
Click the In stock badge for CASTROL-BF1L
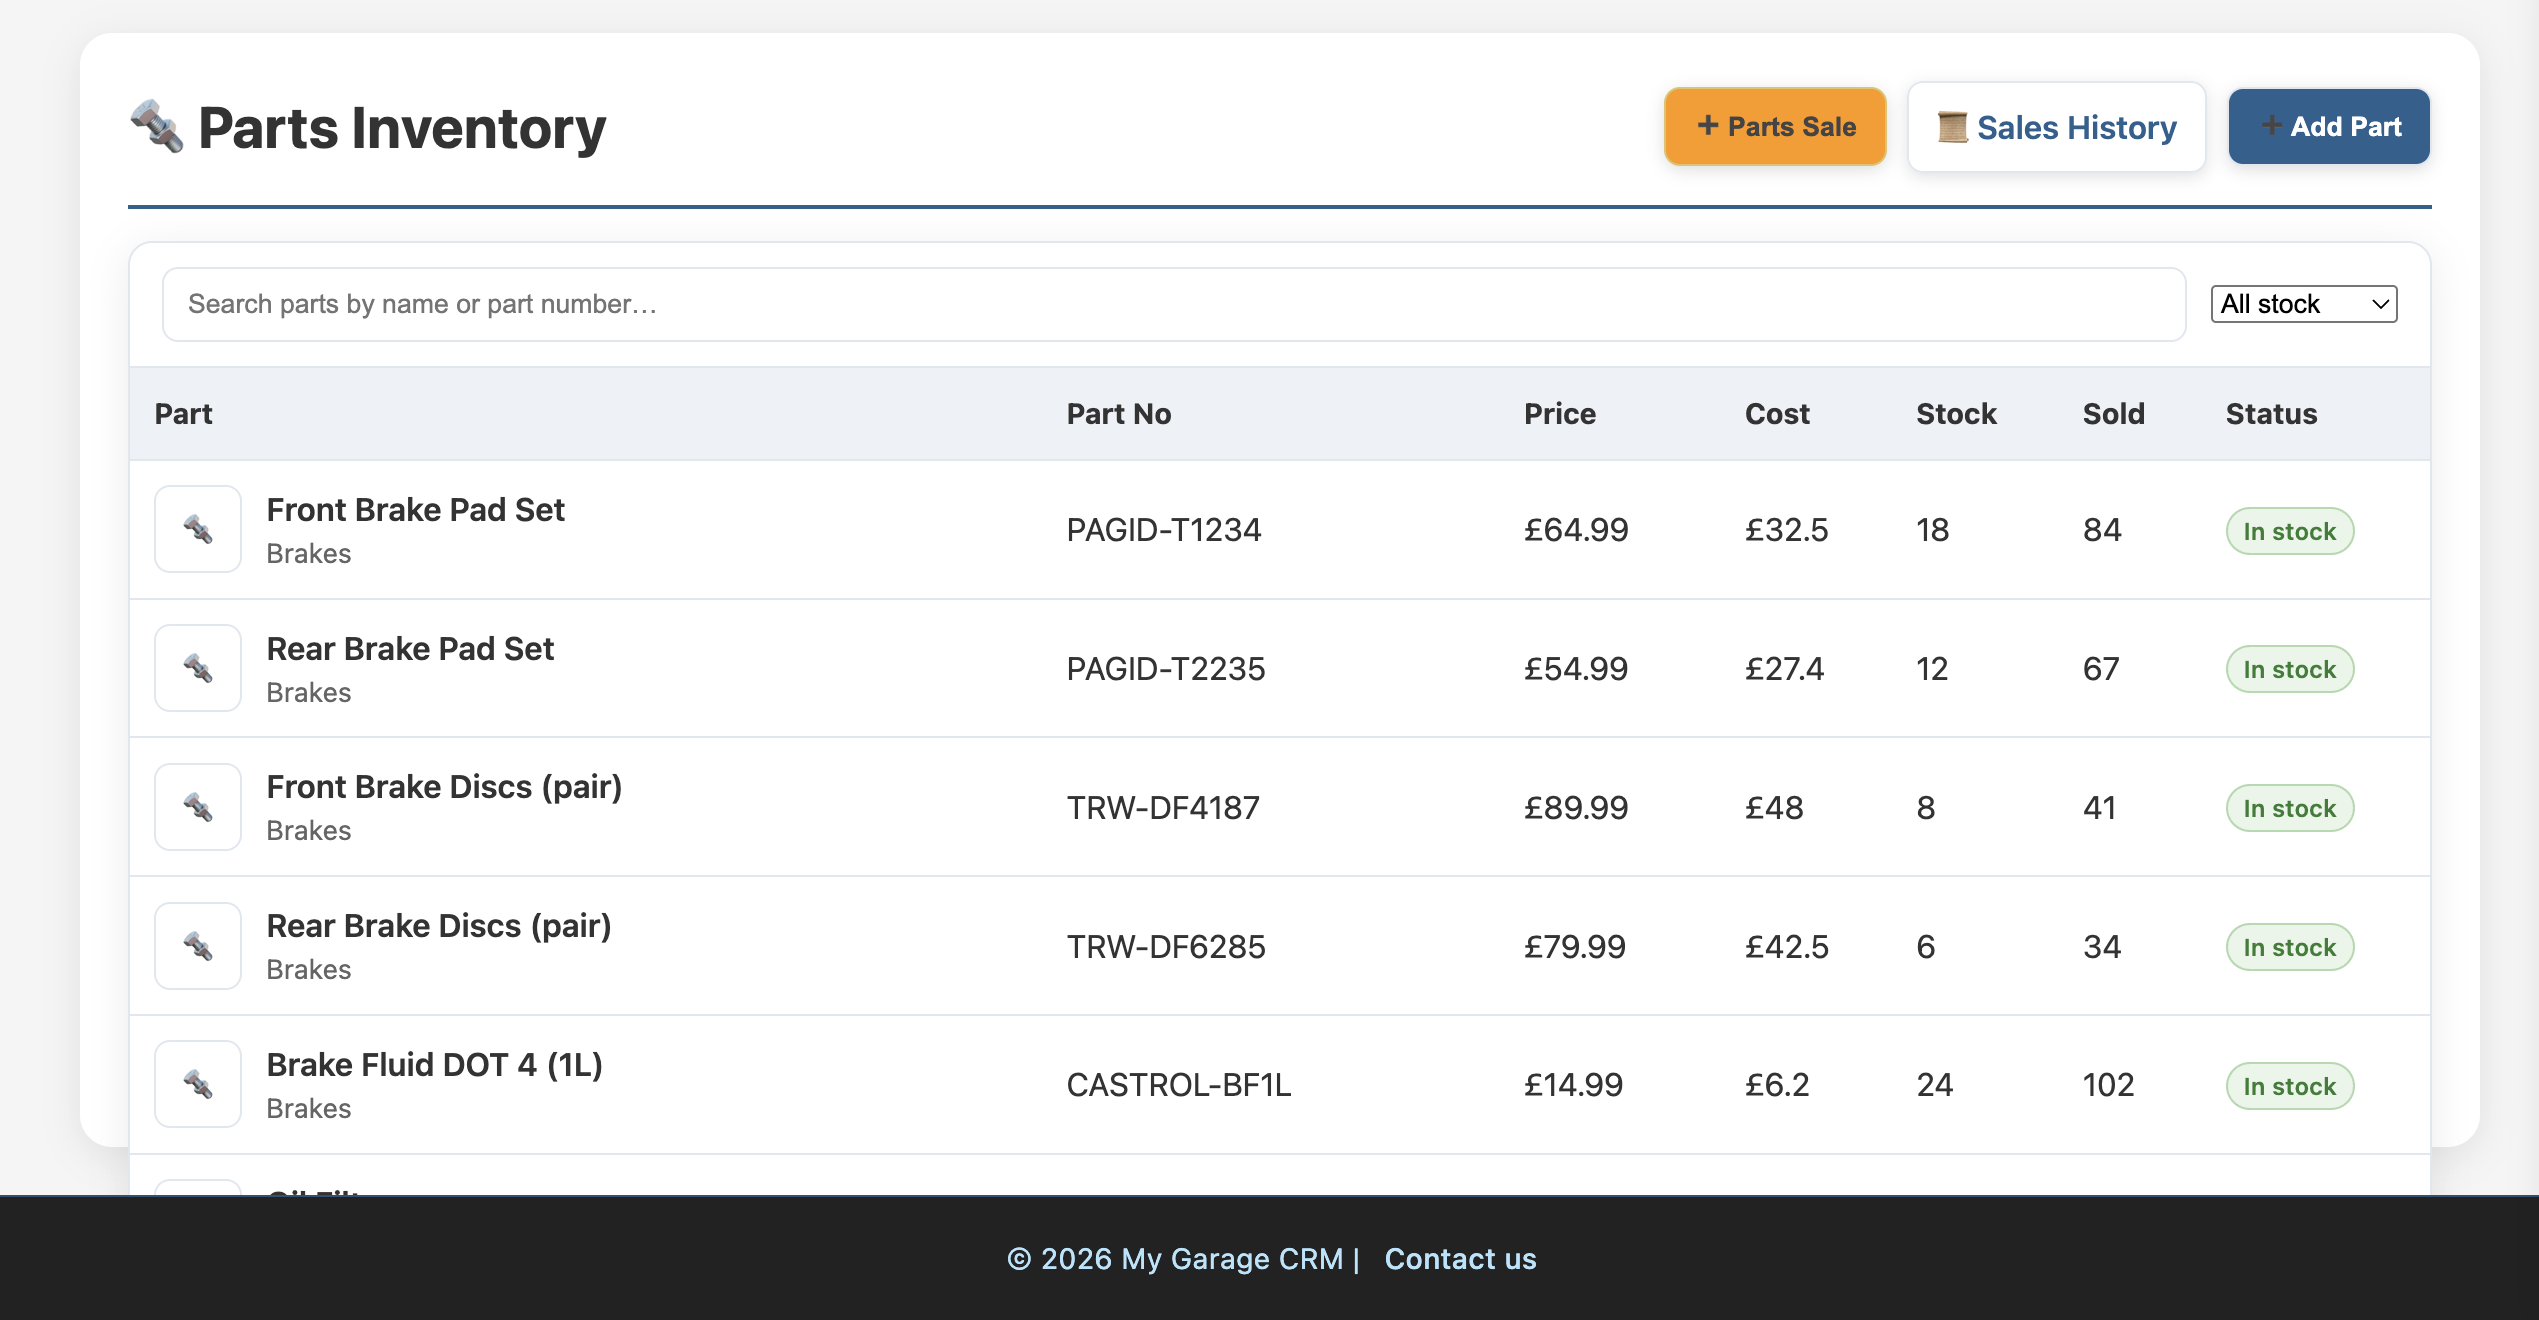[x=2290, y=1086]
